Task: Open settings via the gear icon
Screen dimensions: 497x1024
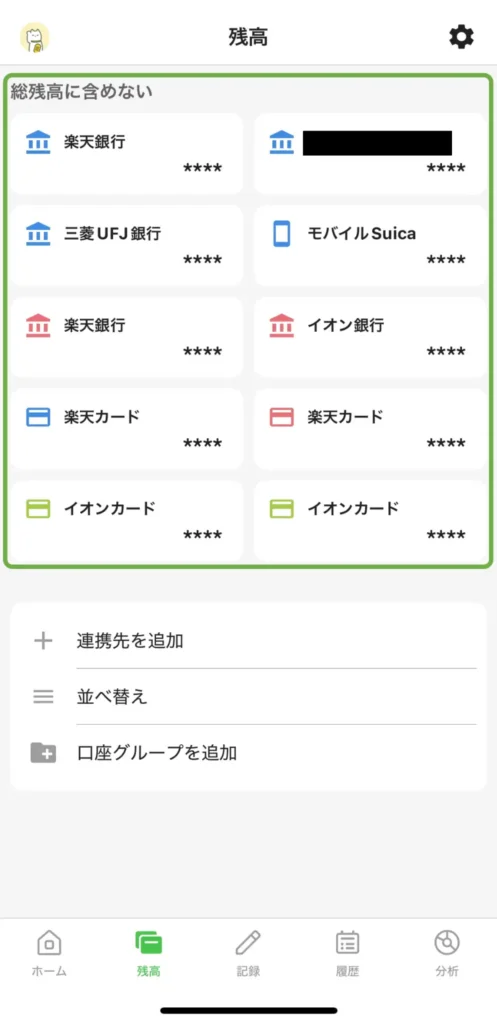Action: click(x=461, y=37)
